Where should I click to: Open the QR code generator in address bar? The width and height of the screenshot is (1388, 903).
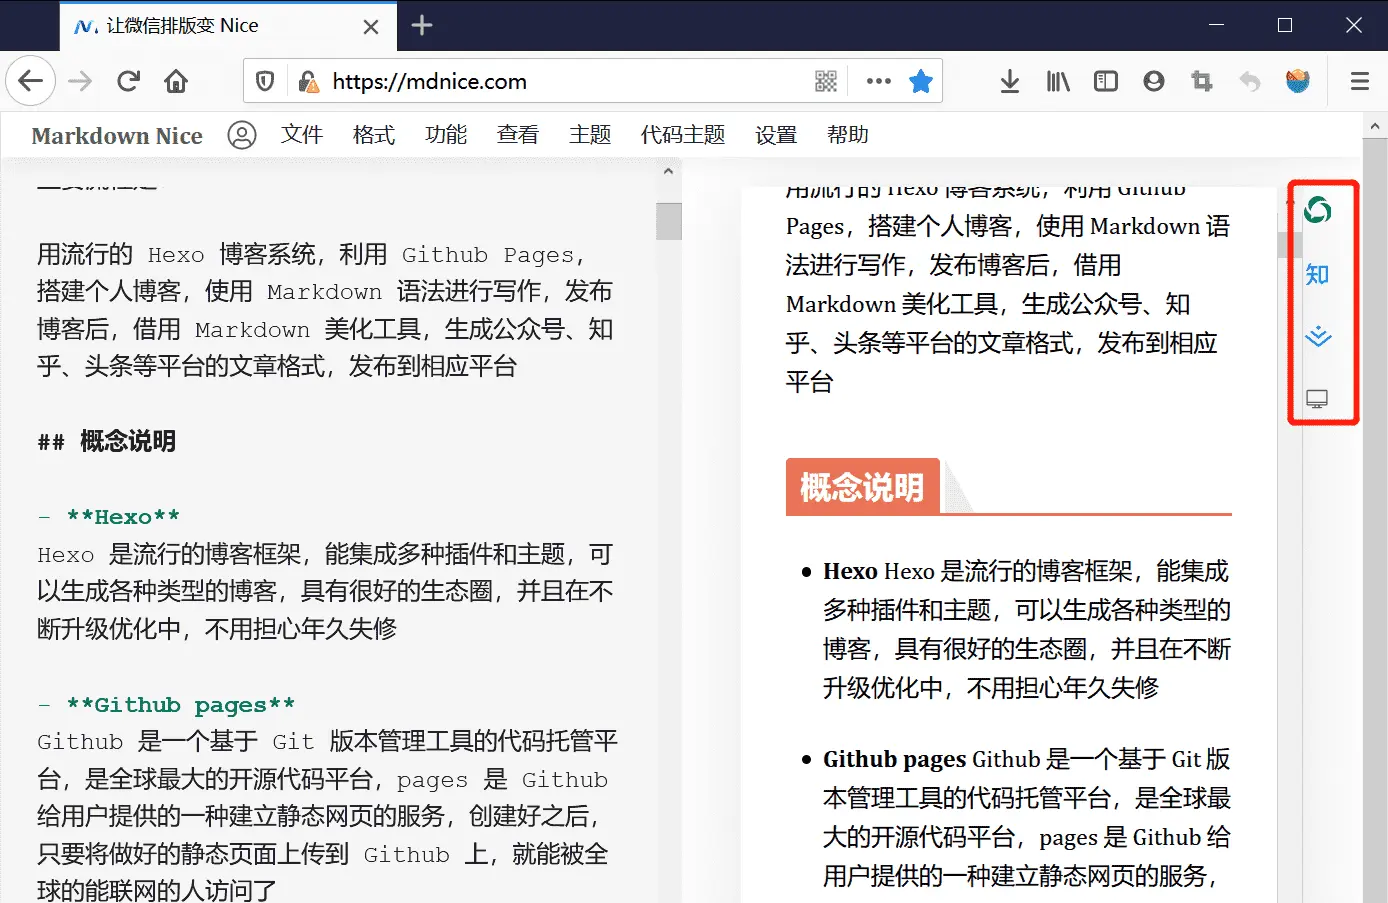(x=826, y=81)
